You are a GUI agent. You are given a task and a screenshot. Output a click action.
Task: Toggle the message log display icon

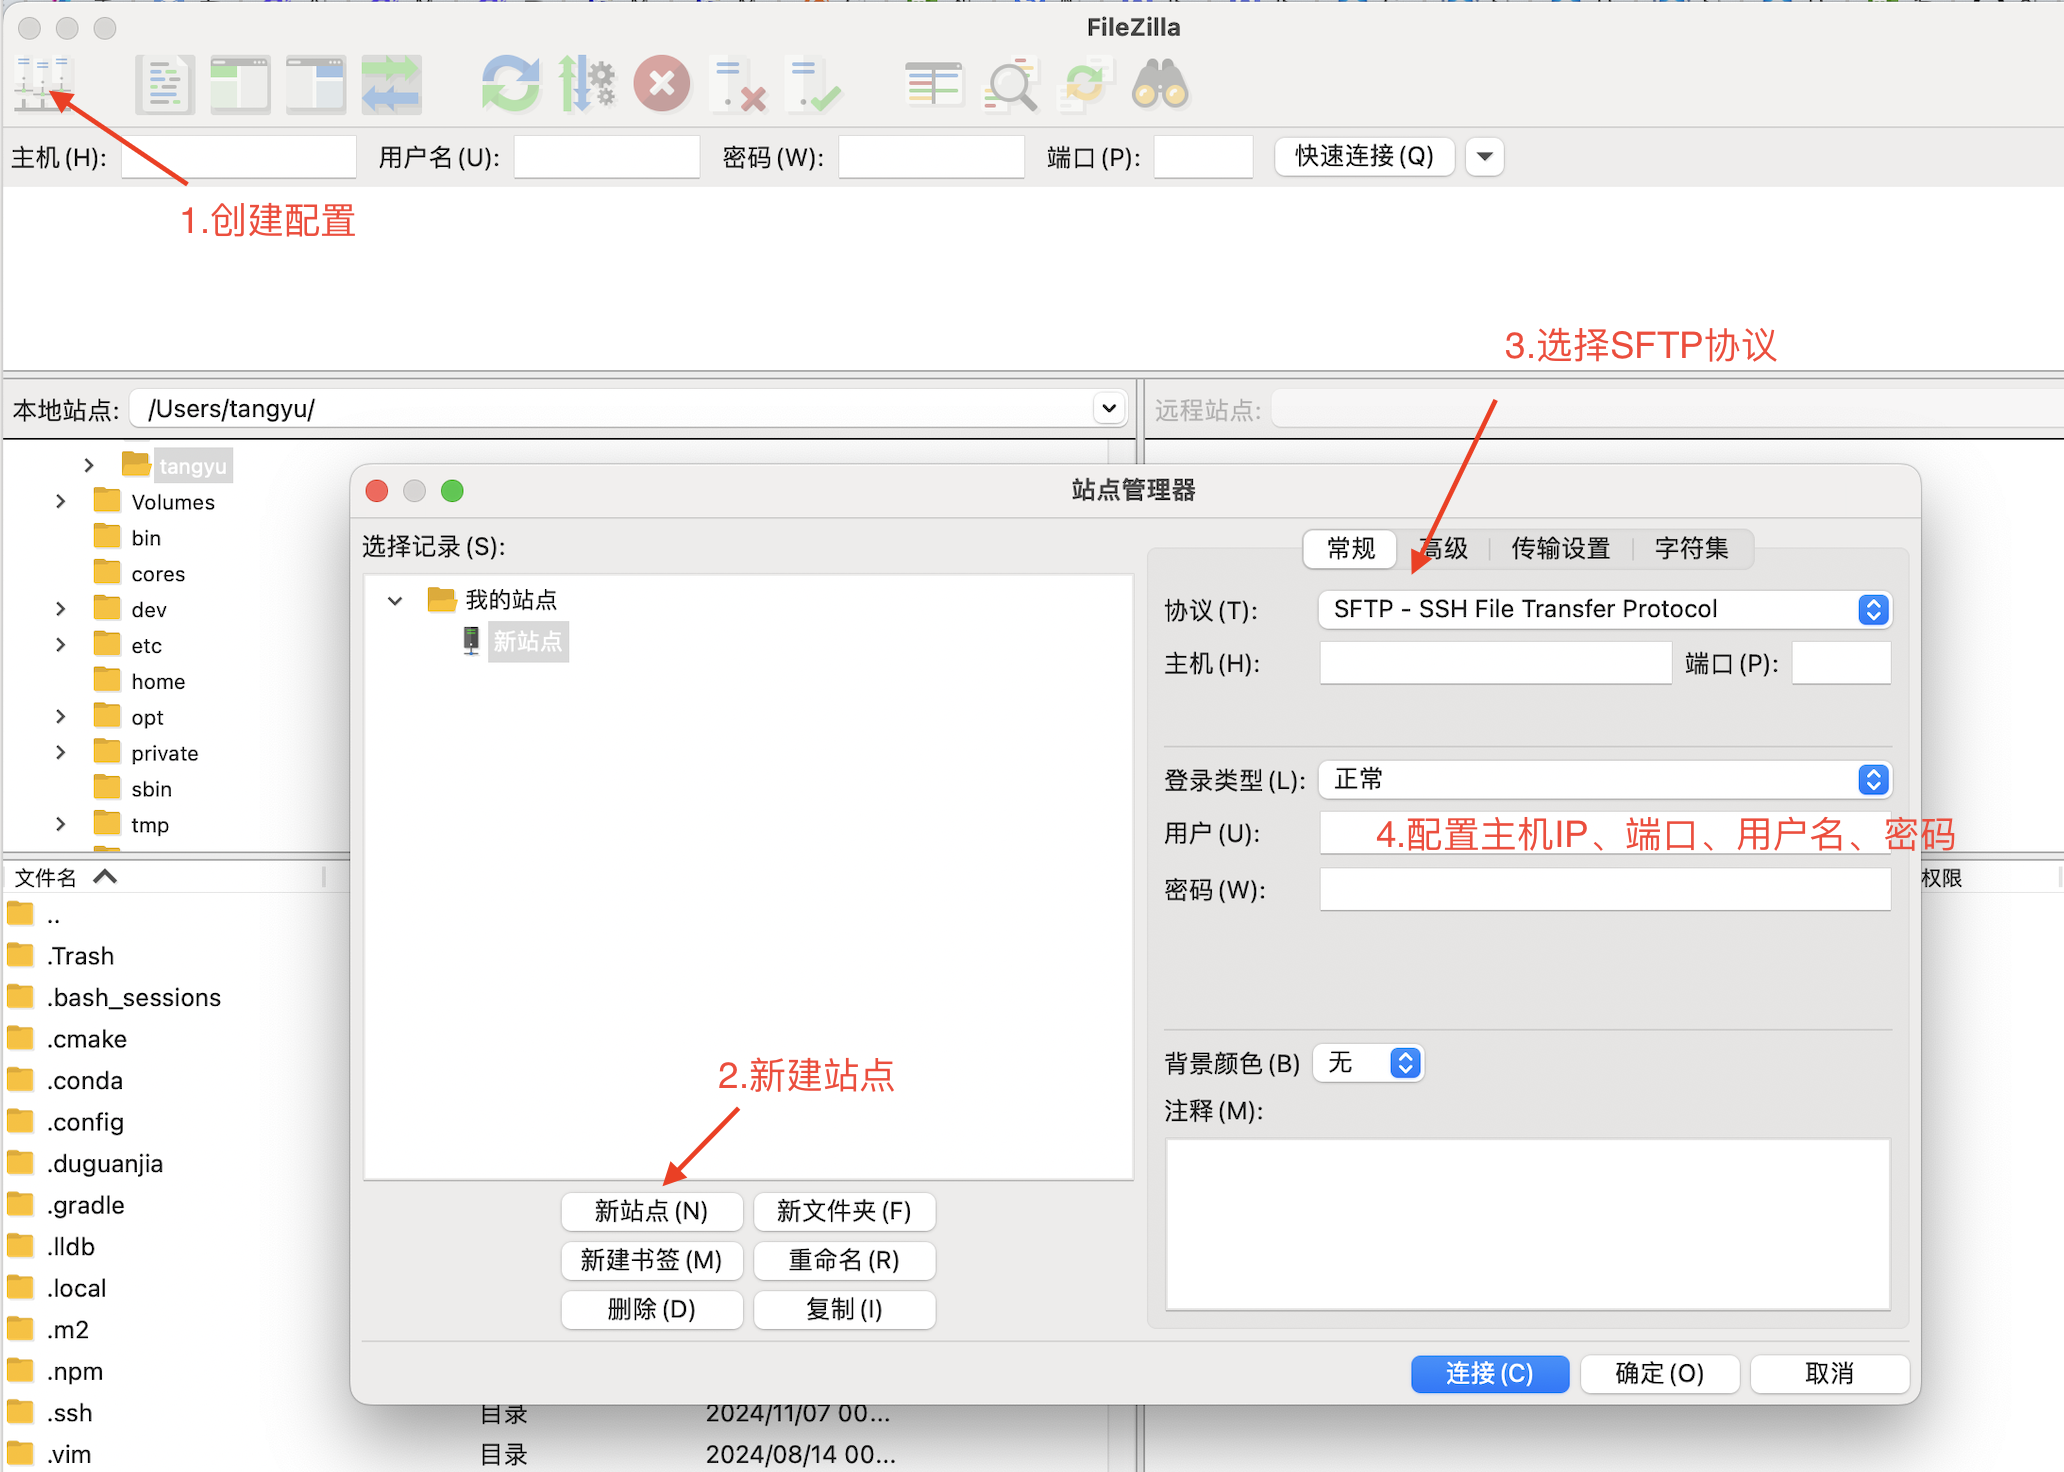[x=164, y=84]
